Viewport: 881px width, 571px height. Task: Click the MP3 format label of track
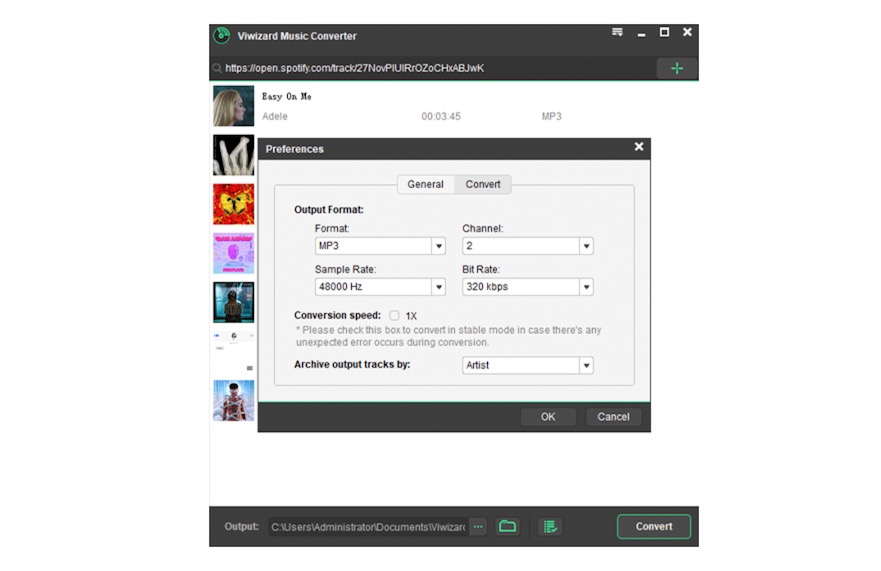[x=551, y=116]
